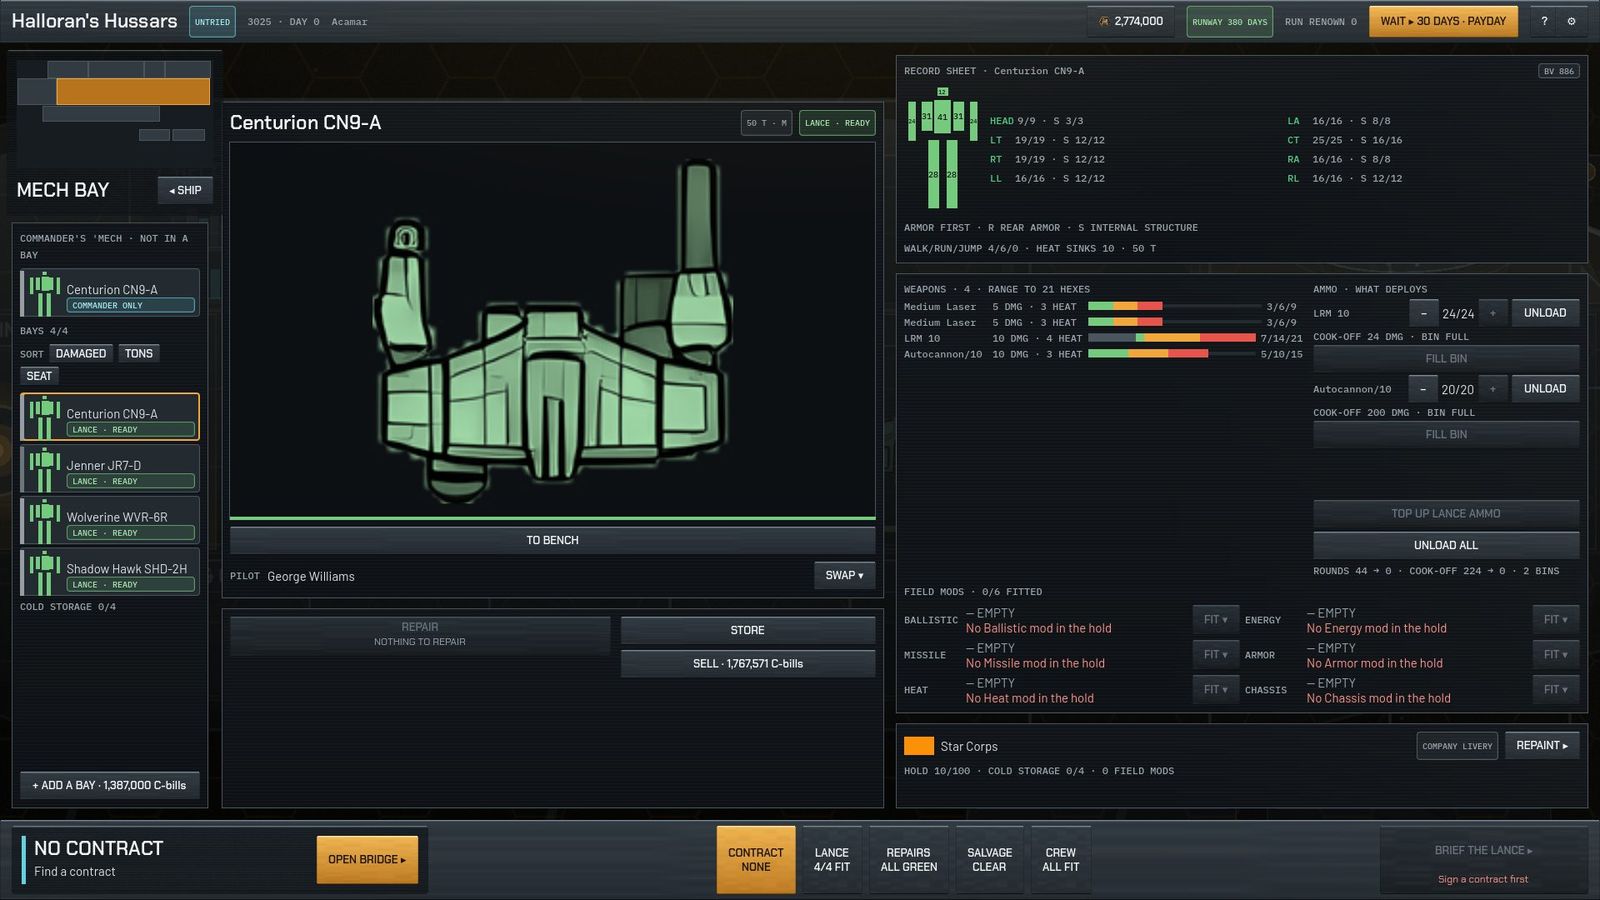Open the settings gear icon
Image resolution: width=1600 pixels, height=900 pixels.
click(1571, 21)
